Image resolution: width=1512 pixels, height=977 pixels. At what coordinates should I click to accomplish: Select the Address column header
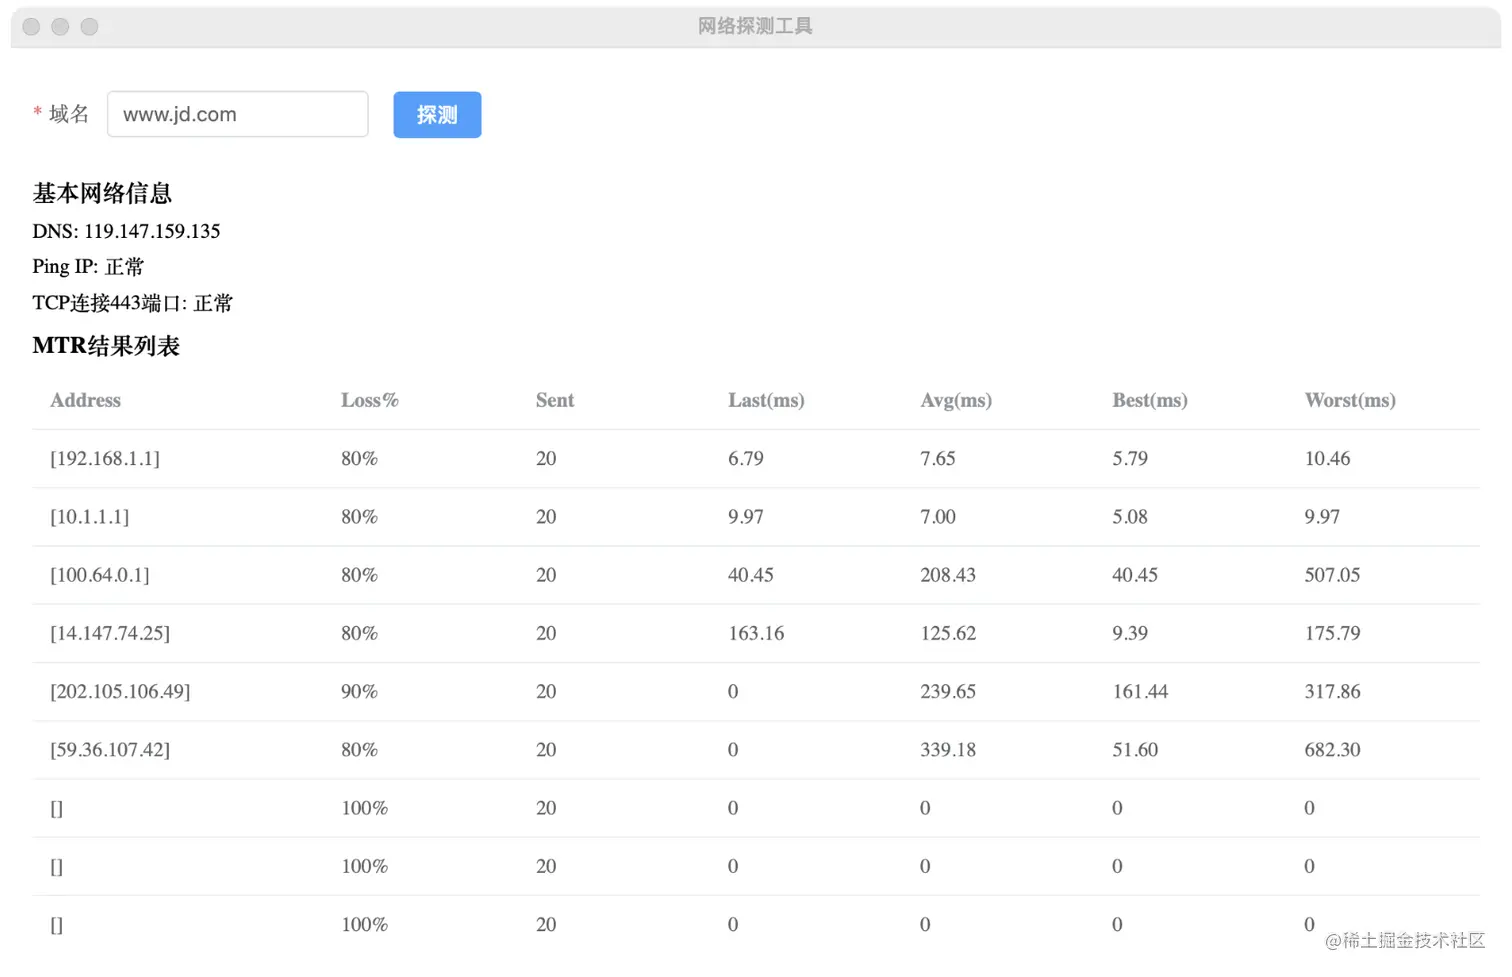85,400
